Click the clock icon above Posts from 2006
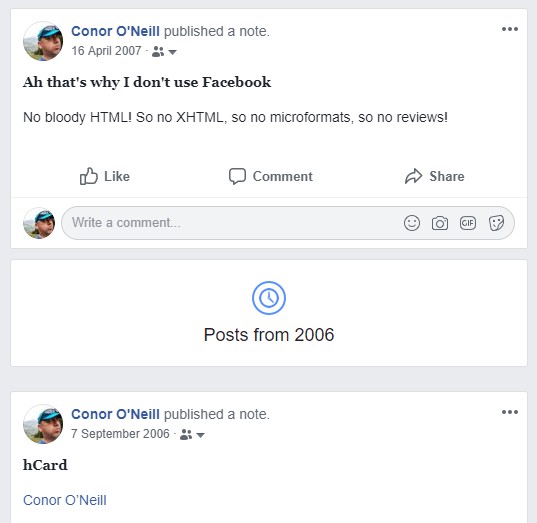Viewport: 537px width, 523px height. pos(269,298)
